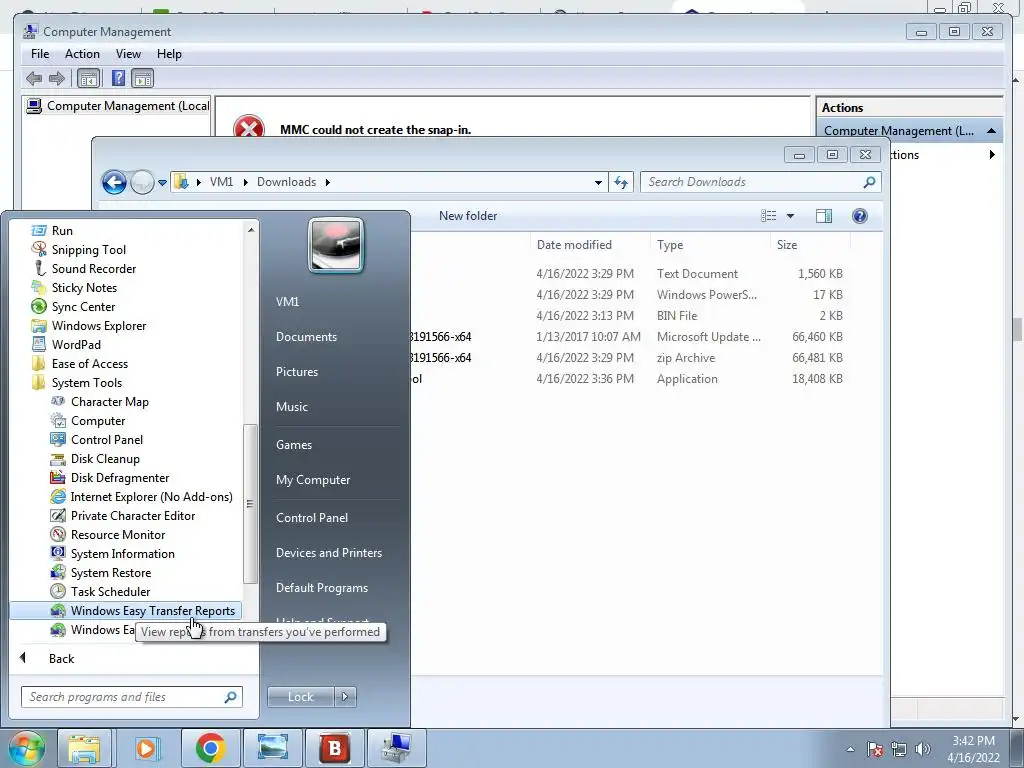This screenshot has width=1024, height=768.
Task: Expand the More Actions submenu arrow
Action: click(992, 155)
